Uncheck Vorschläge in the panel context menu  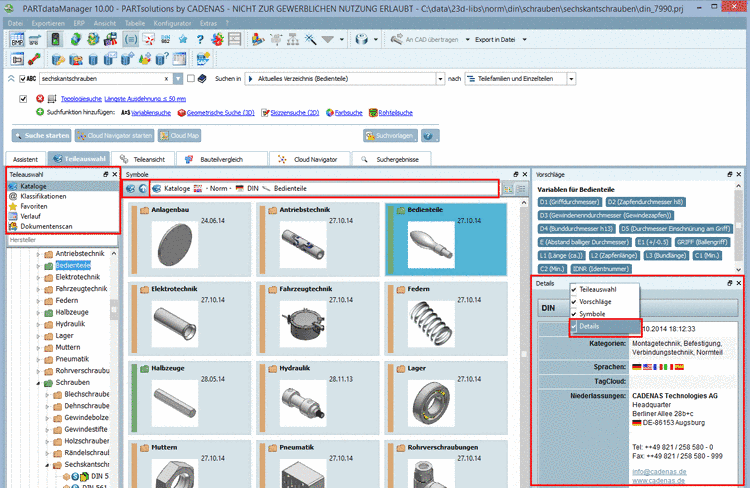point(604,302)
